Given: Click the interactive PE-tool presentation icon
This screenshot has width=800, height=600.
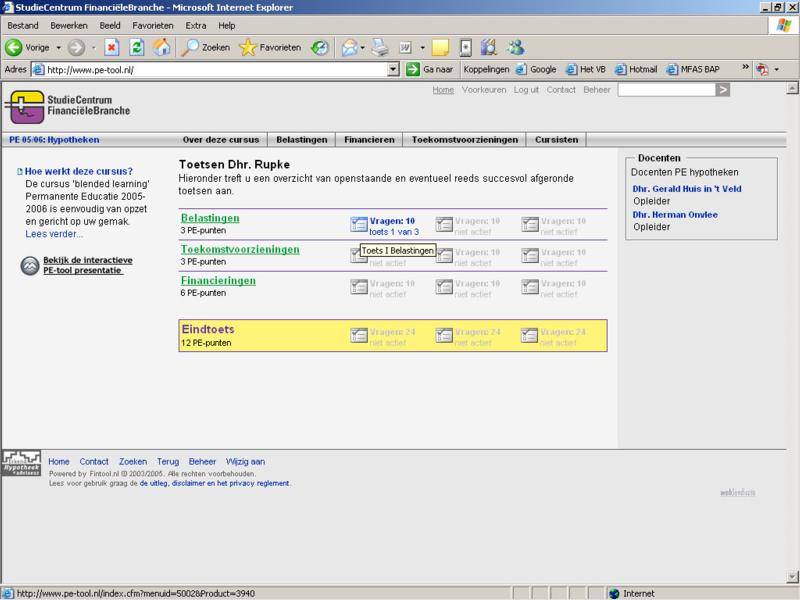Looking at the screenshot, I should pos(29,264).
